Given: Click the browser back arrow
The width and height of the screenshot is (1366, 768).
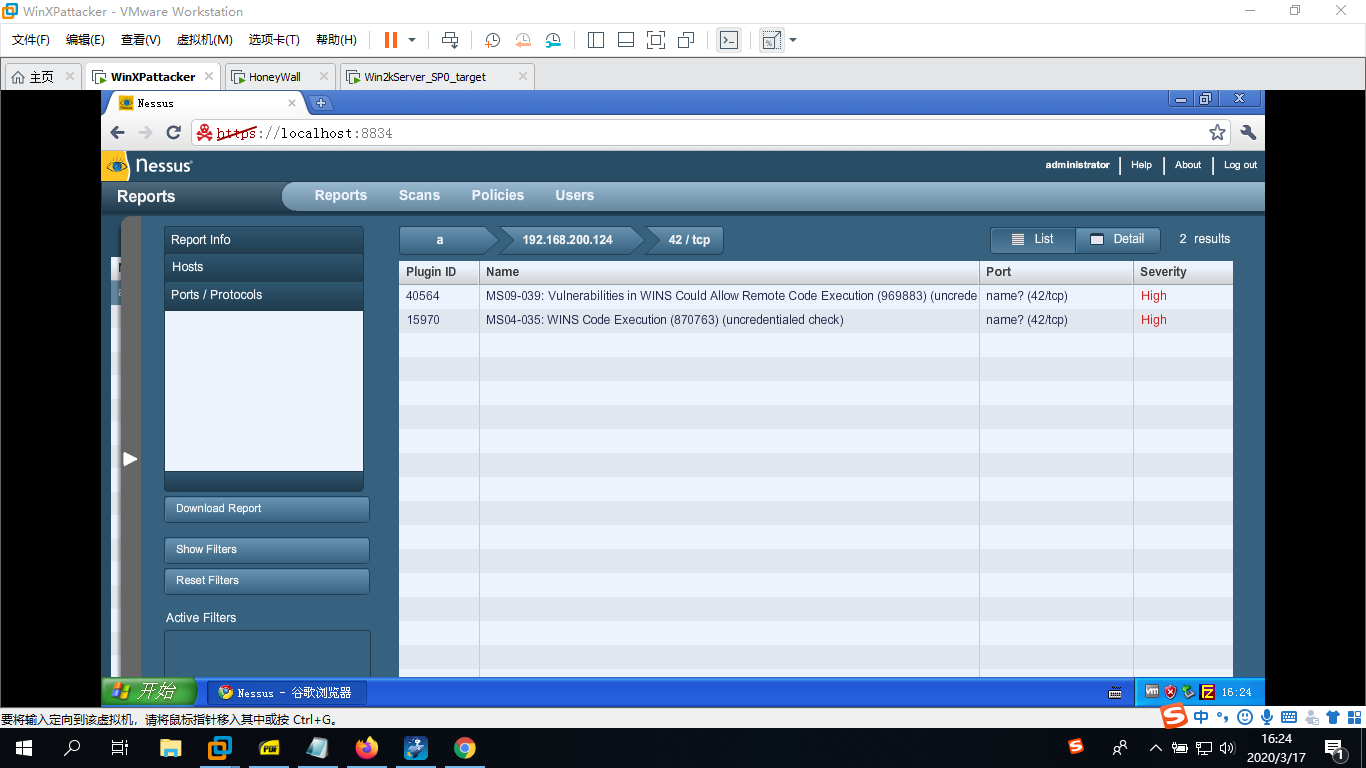Looking at the screenshot, I should coord(118,132).
